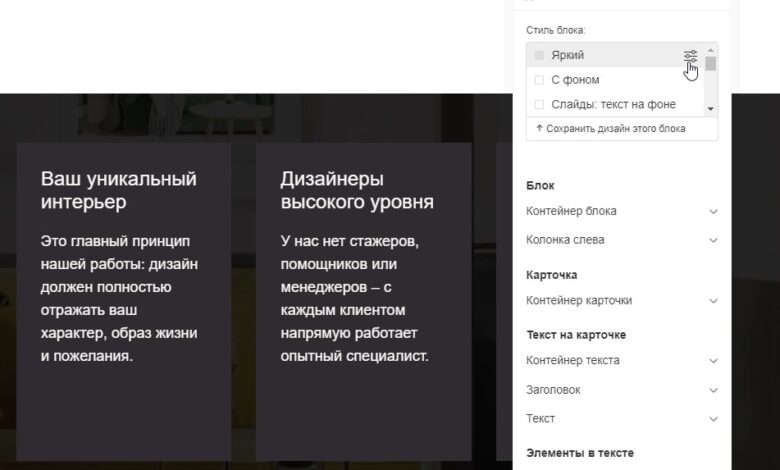Image resolution: width=780 pixels, height=470 pixels.
Task: Expand Контейнер блока section
Action: [x=713, y=211]
